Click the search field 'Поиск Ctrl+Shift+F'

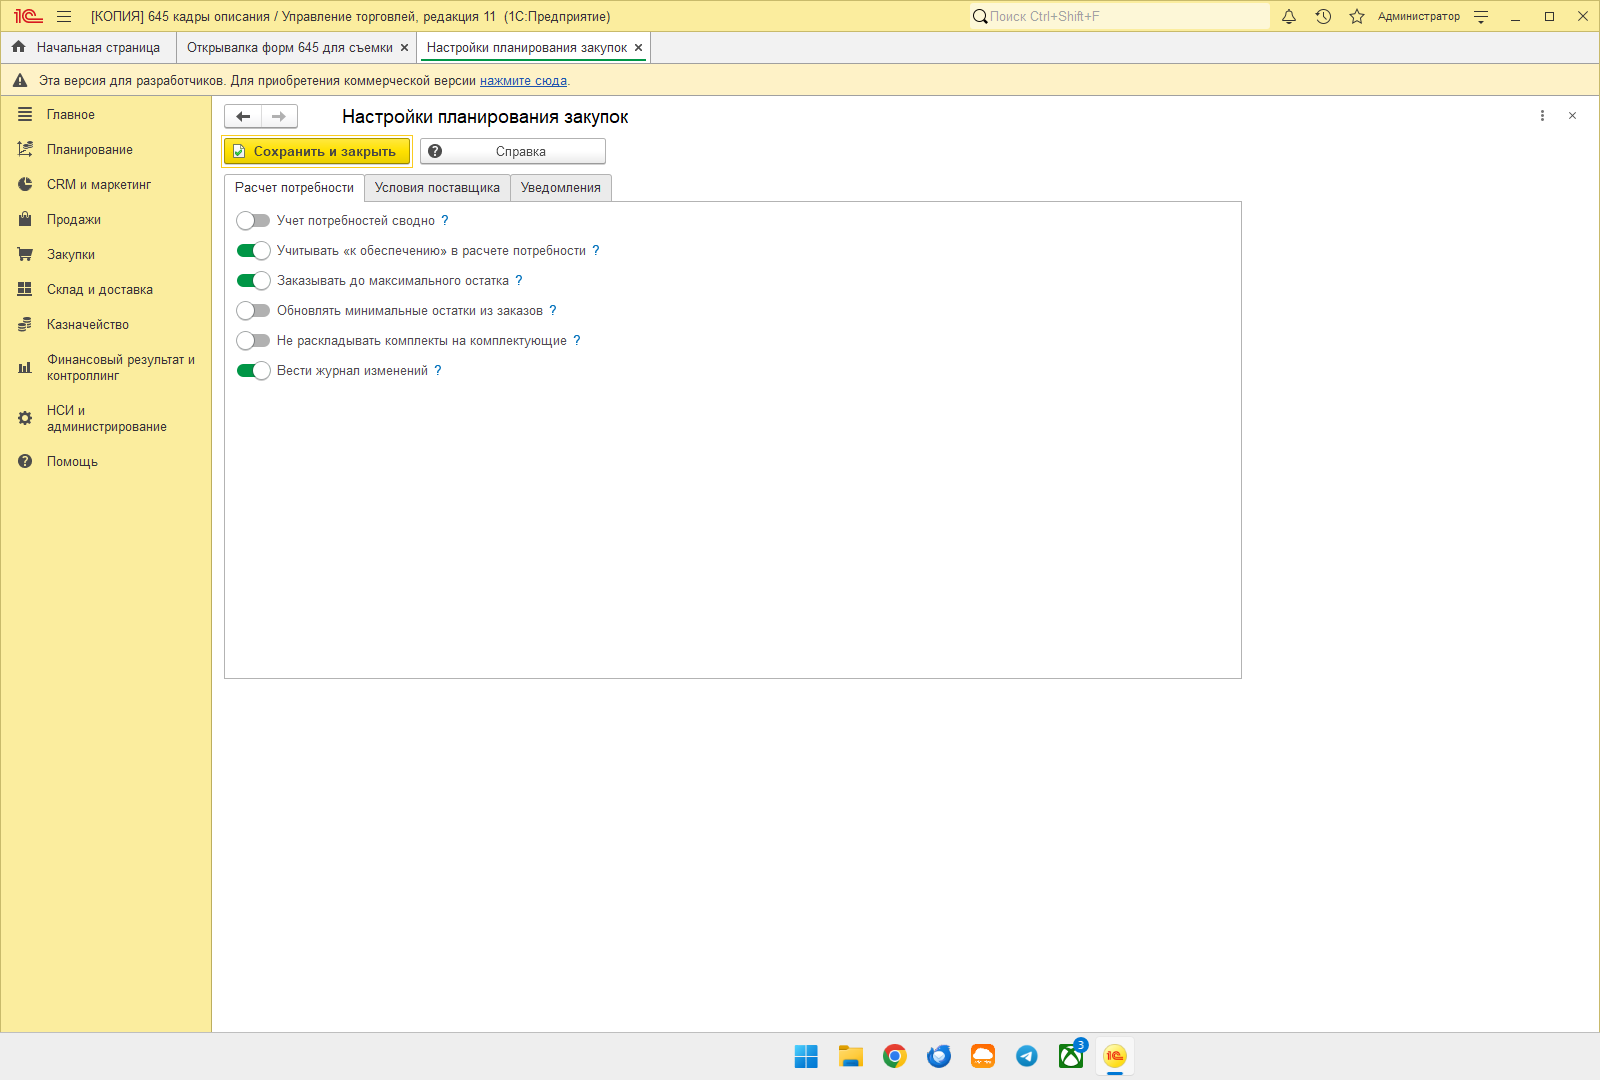point(1119,16)
